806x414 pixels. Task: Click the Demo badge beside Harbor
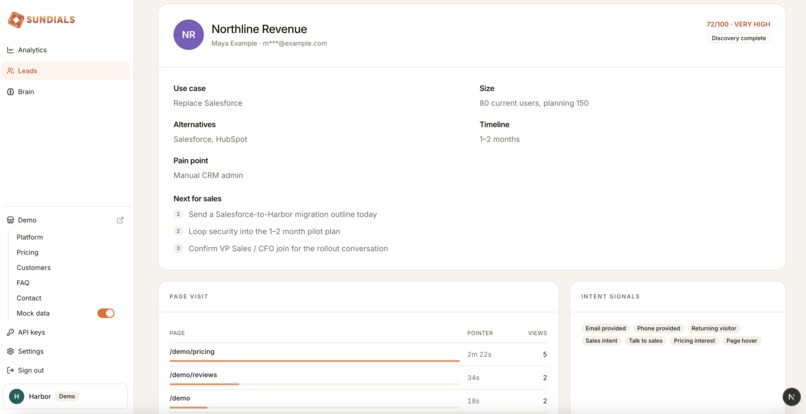coord(67,397)
